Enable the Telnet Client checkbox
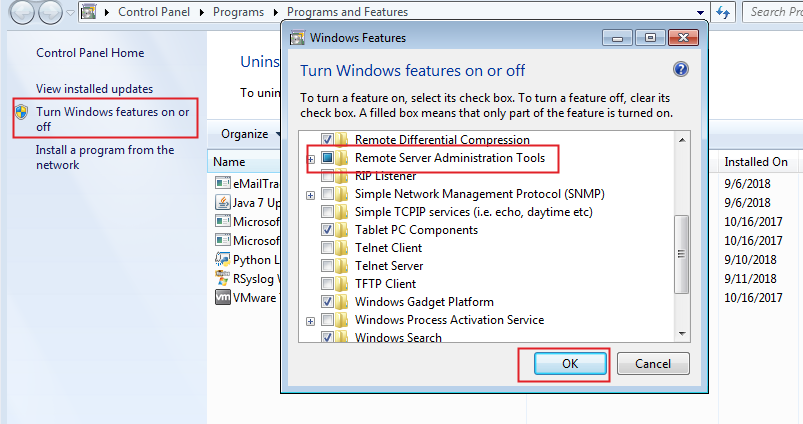The height and width of the screenshot is (424, 803). point(327,248)
